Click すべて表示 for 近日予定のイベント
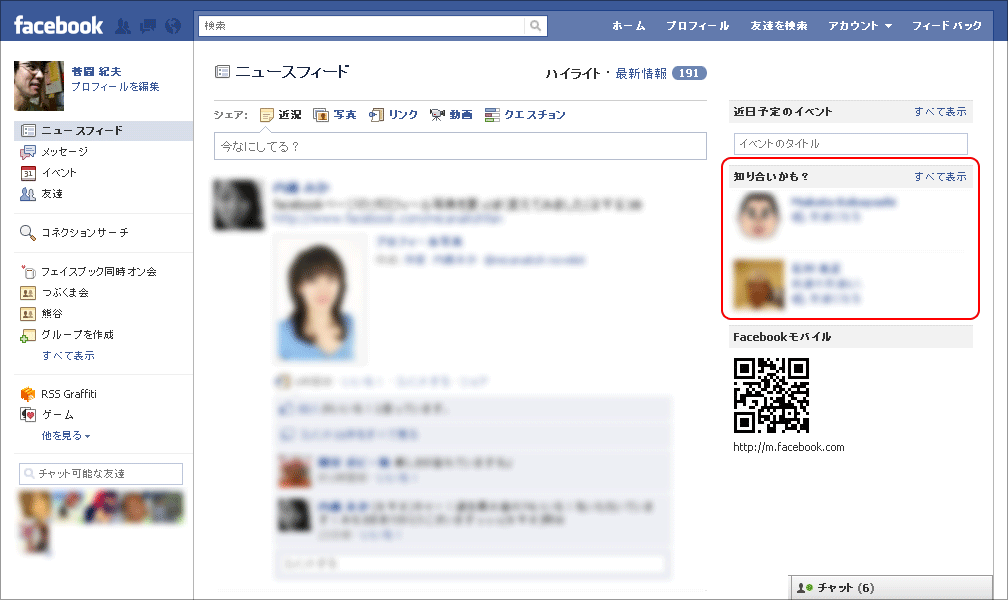Screen dimensions: 1008x600 click(x=940, y=112)
